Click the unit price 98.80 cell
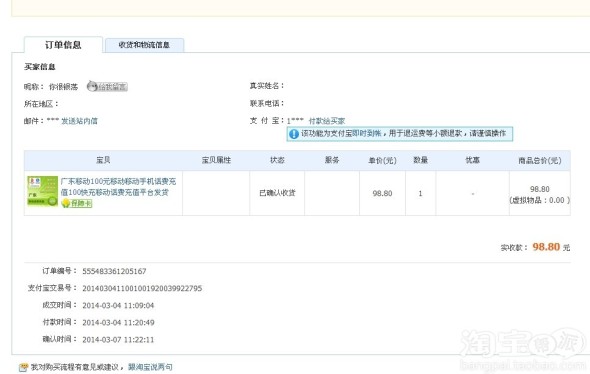 point(382,193)
